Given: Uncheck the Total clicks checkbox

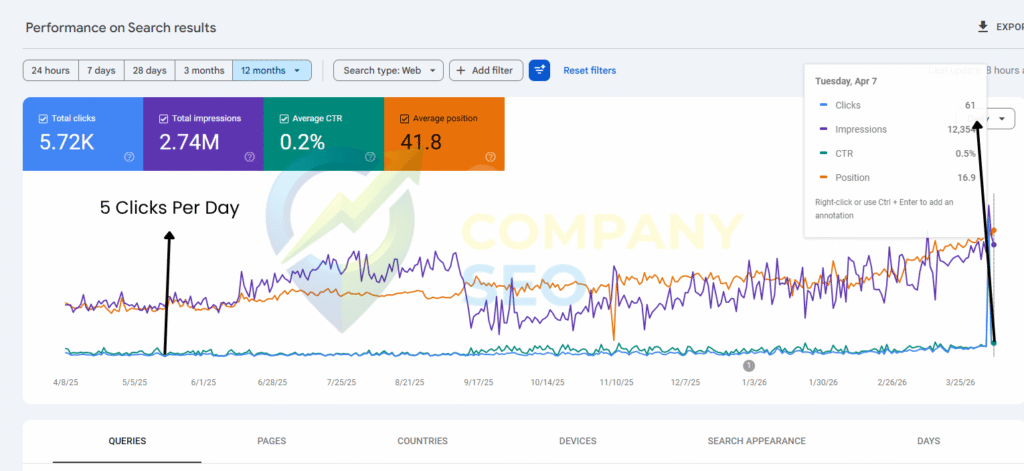Looking at the screenshot, I should (x=43, y=119).
